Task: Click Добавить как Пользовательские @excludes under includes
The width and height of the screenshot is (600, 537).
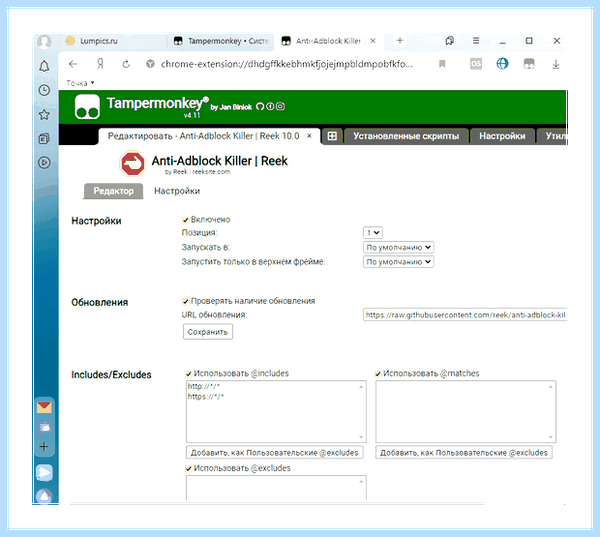Action: click(274, 452)
